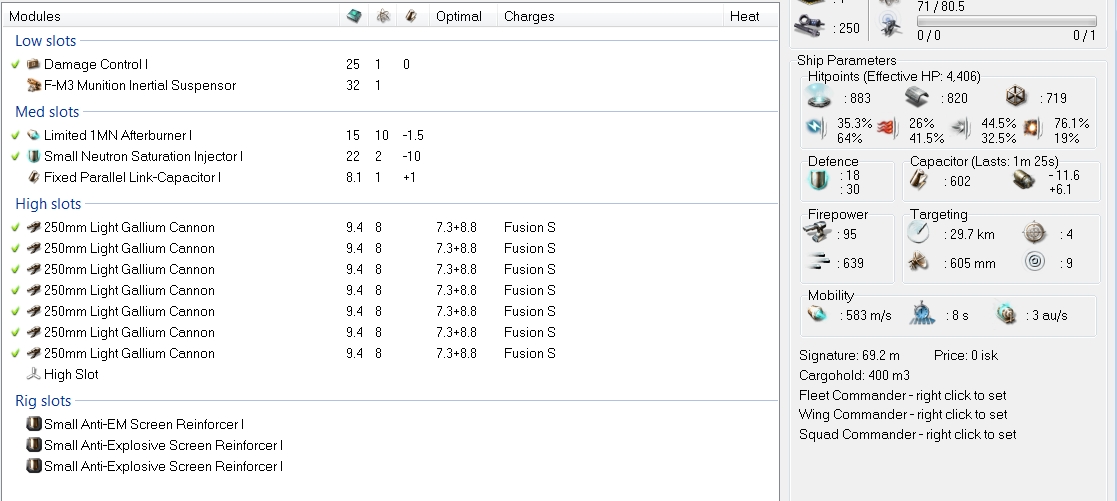Click the structure hitpoints icon
Image resolution: width=1117 pixels, height=501 pixels.
[x=1015, y=97]
